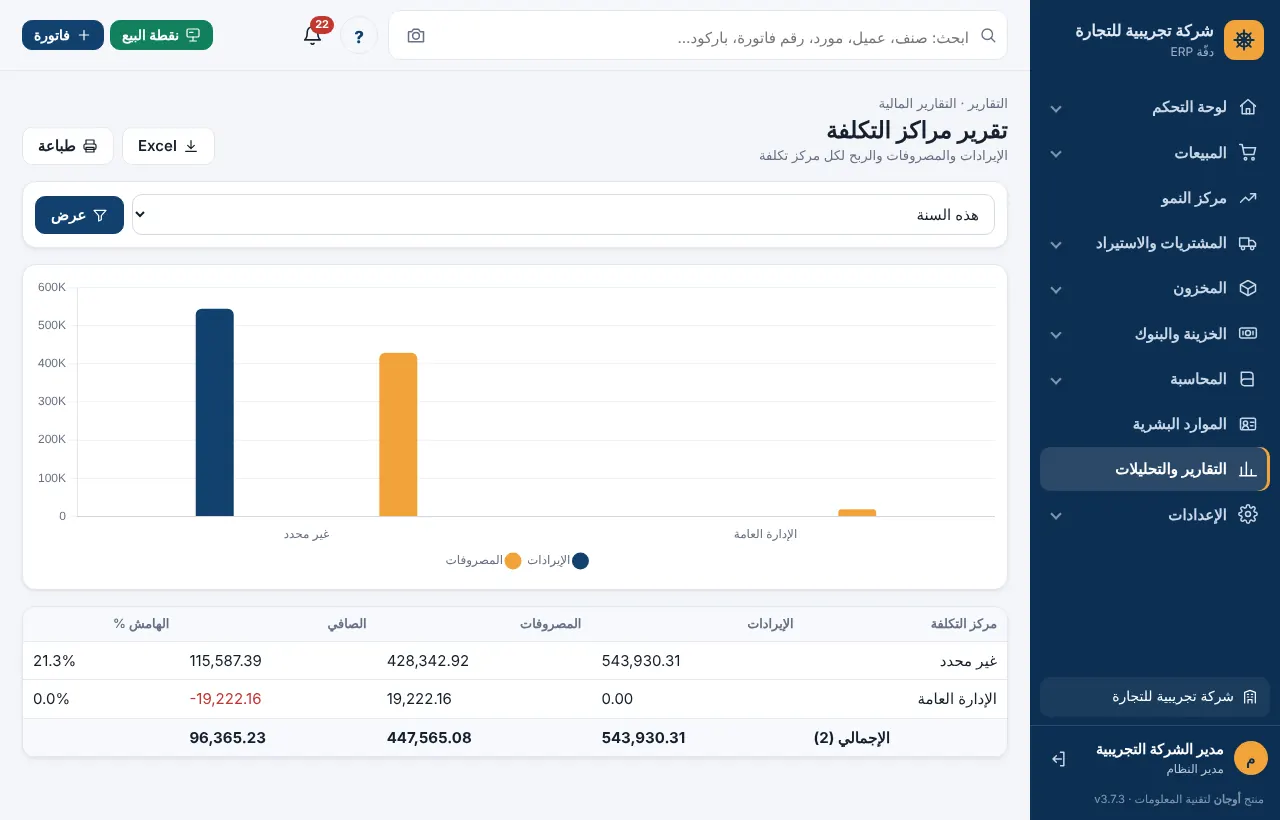Toggle the الإيرادات legend color dot
The image size is (1280, 820).
pos(580,561)
